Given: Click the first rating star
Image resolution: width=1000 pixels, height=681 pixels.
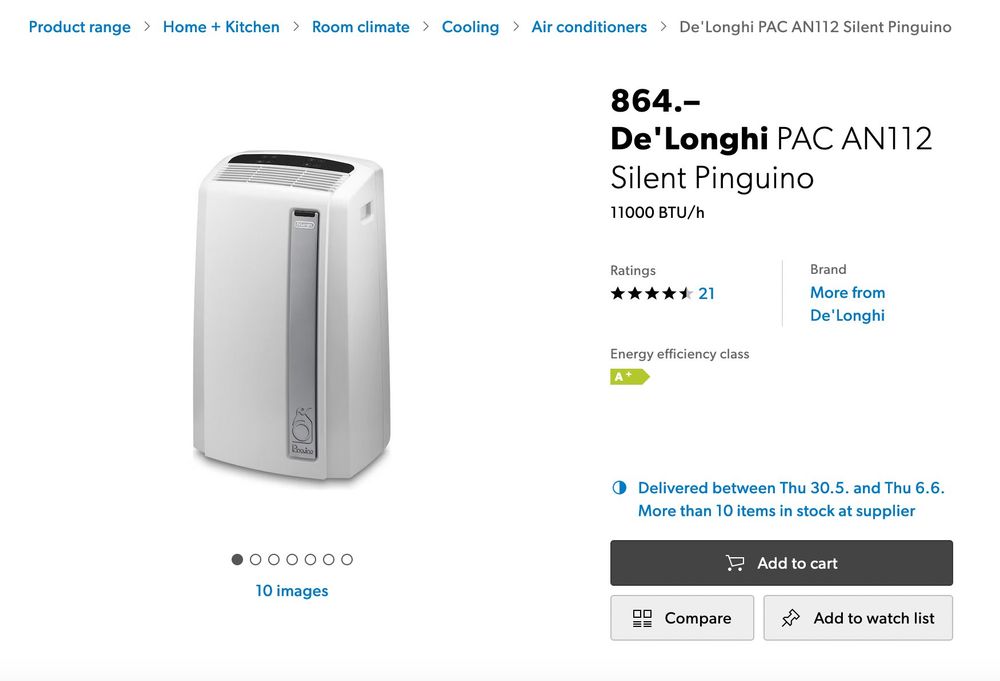Looking at the screenshot, I should pos(616,294).
